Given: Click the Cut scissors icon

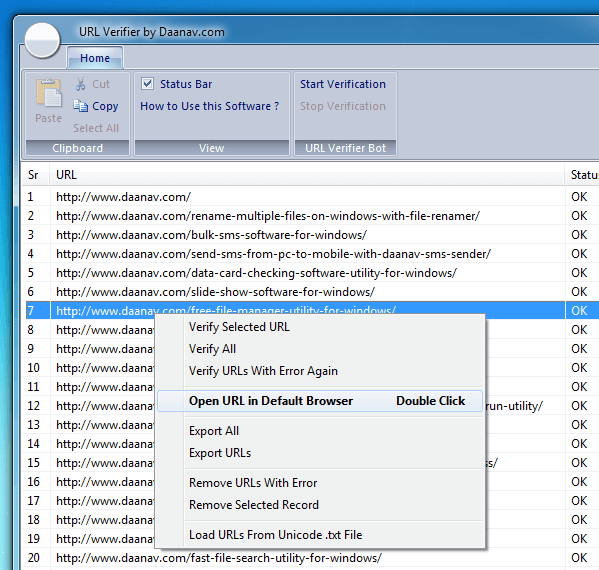Looking at the screenshot, I should click(81, 84).
